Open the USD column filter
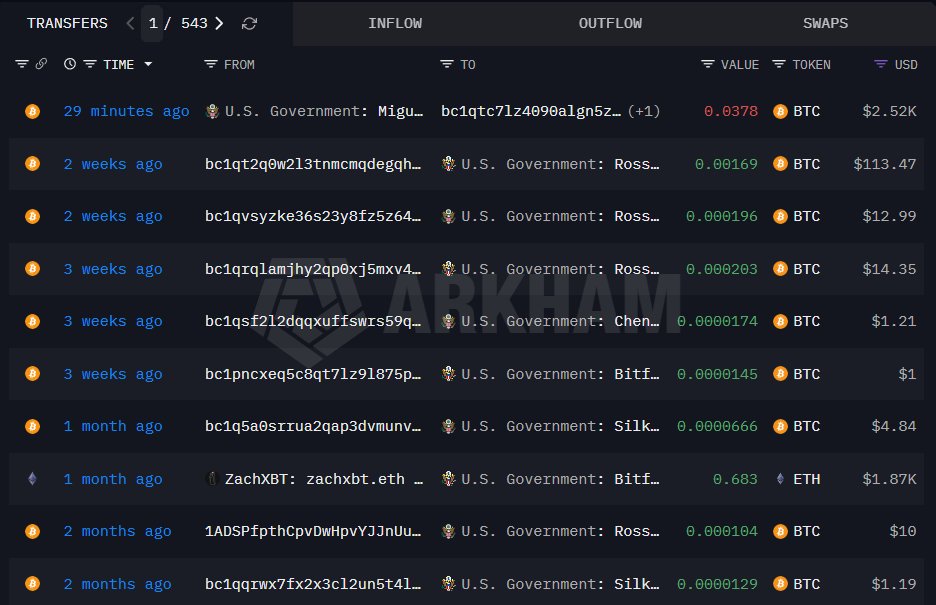 point(880,64)
